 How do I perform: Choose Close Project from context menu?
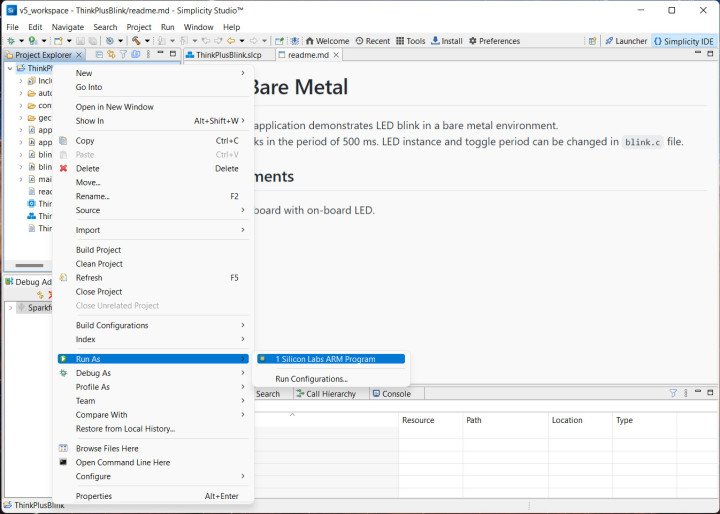[153, 292]
